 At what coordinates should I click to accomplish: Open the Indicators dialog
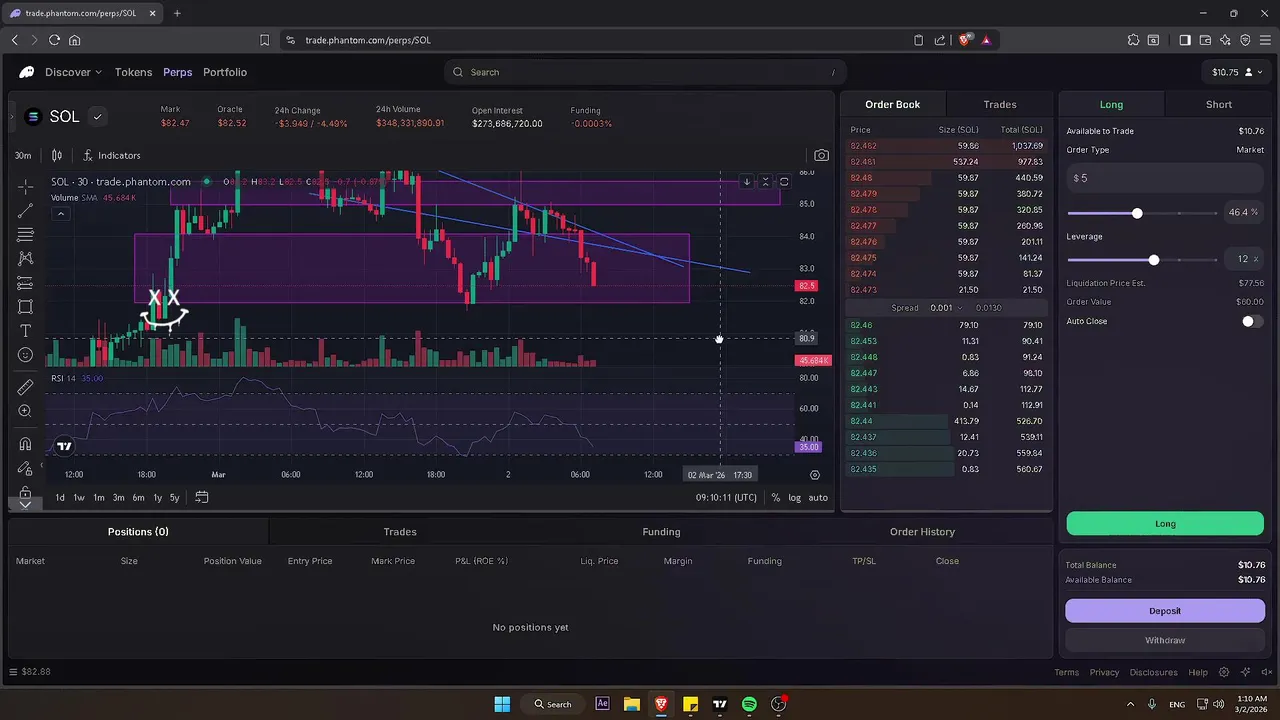[x=111, y=155]
